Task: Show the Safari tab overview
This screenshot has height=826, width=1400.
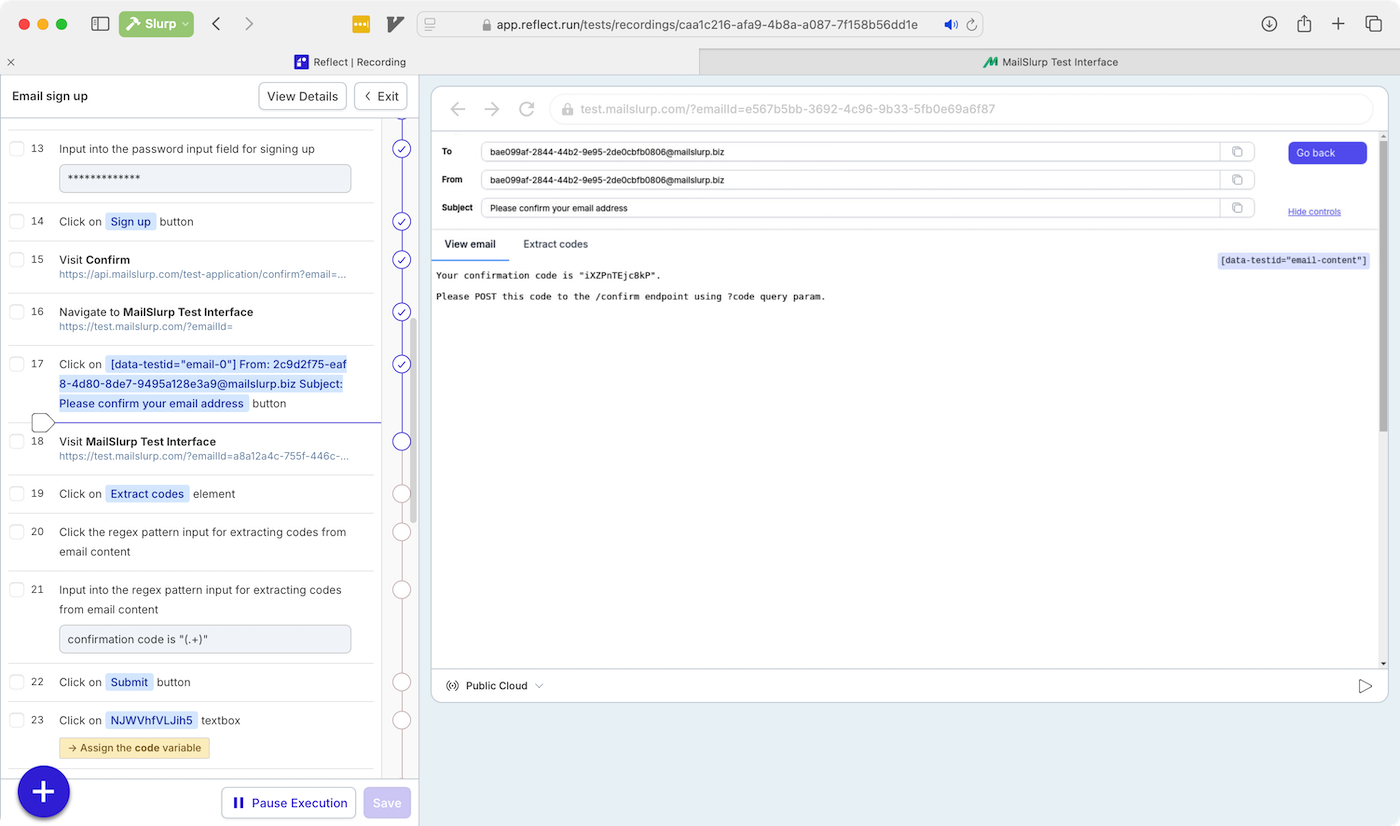Action: (1373, 24)
